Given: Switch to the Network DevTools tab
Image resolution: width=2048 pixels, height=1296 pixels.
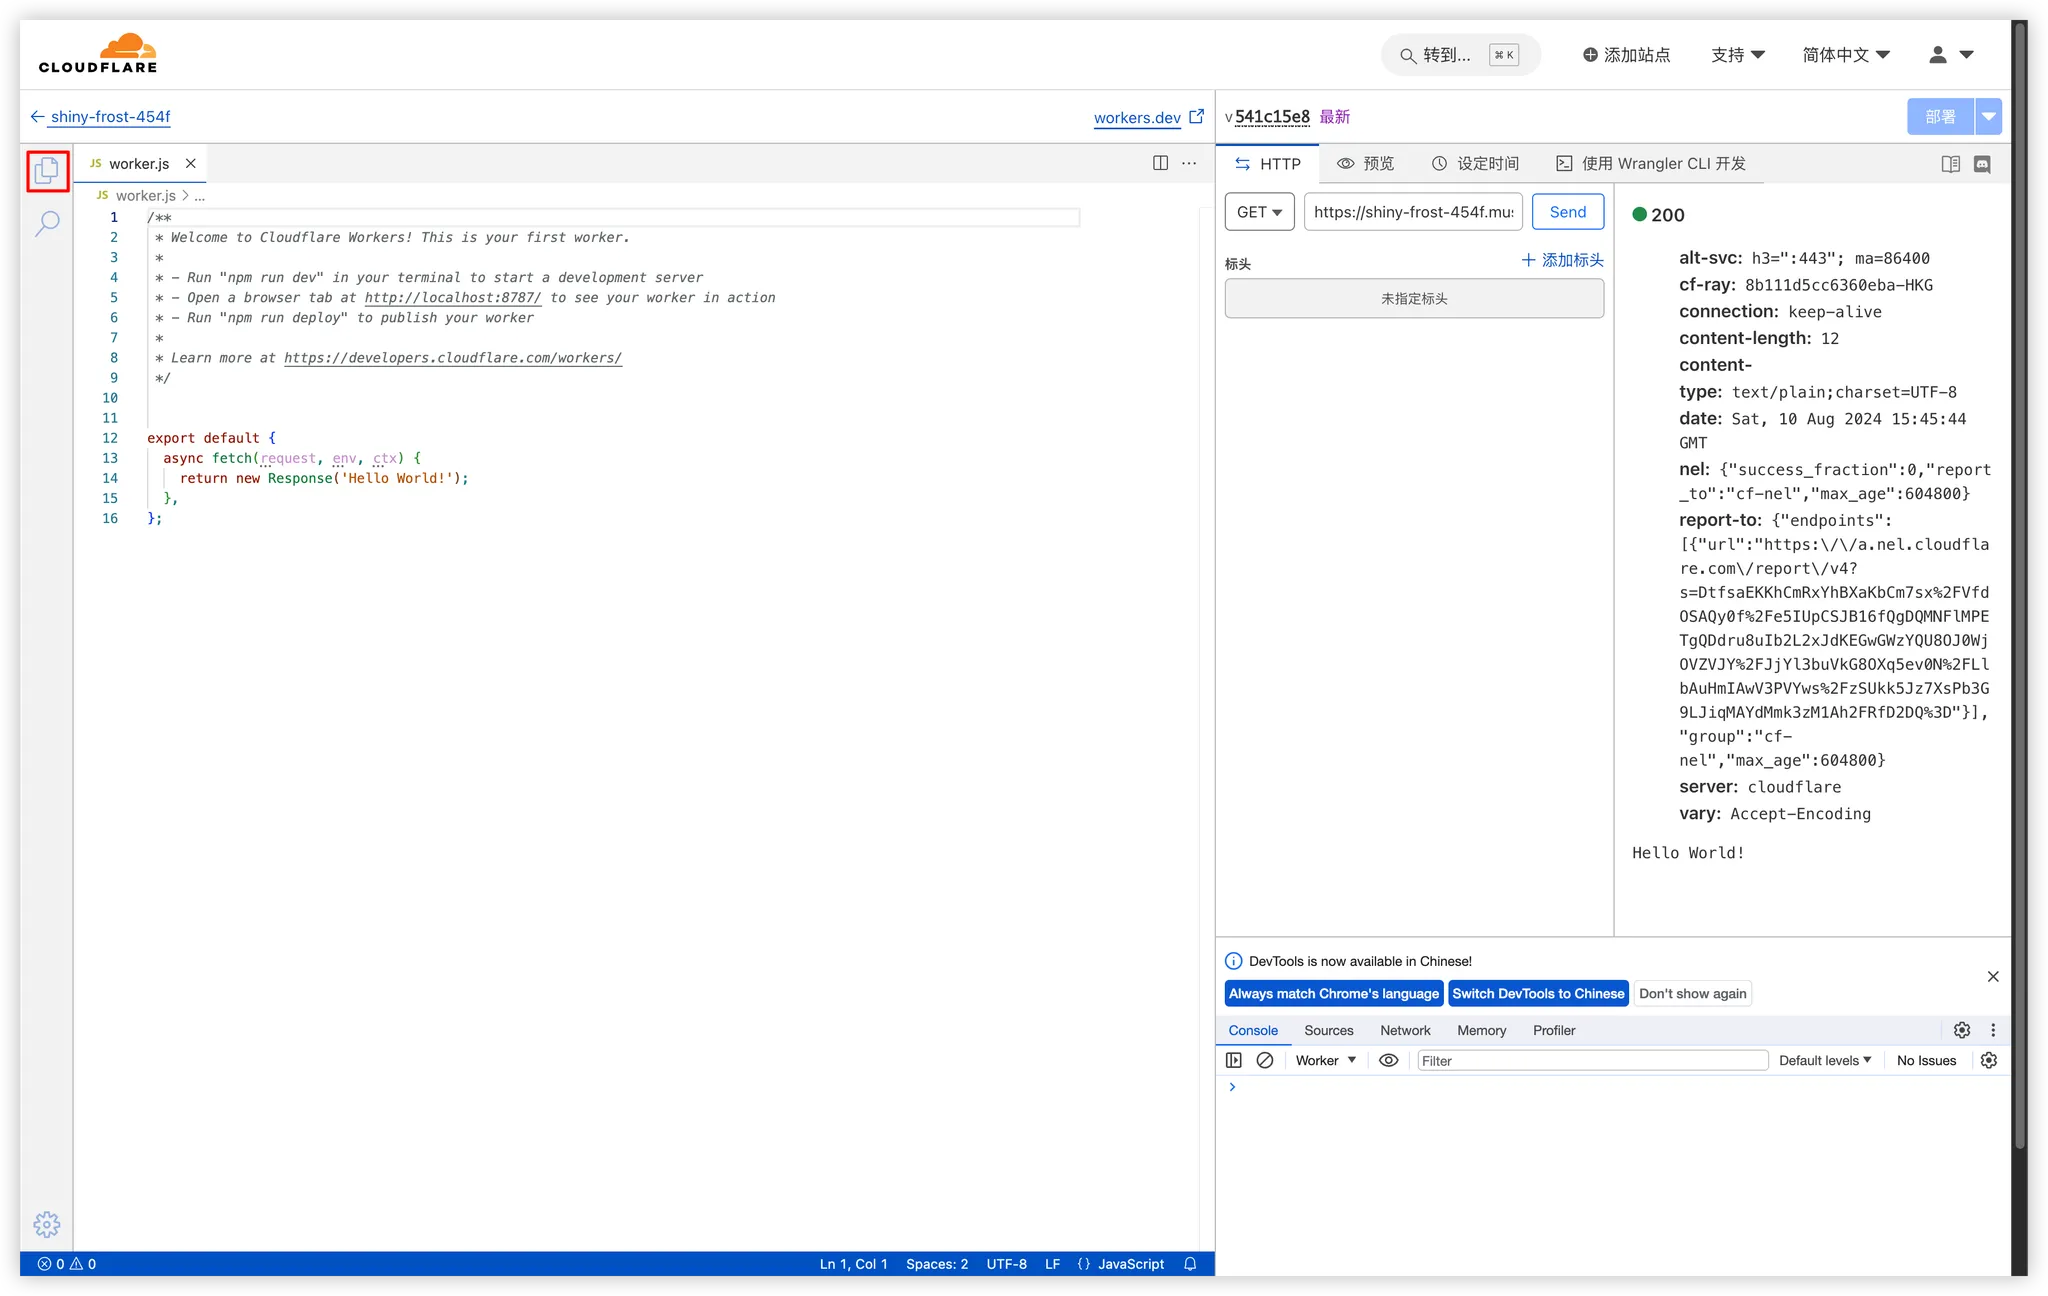Looking at the screenshot, I should (x=1405, y=1030).
